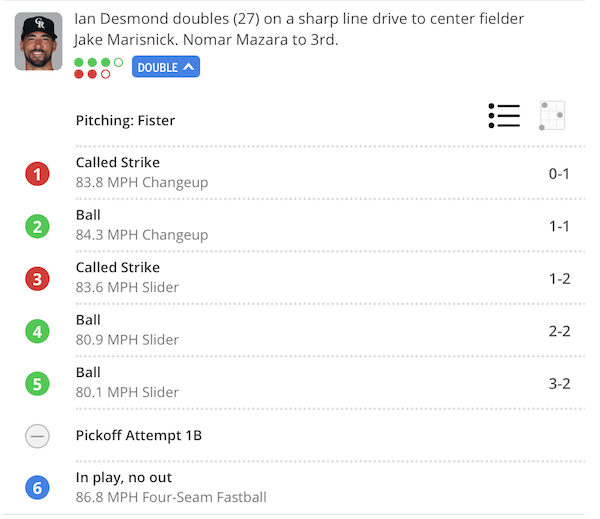Click green pitch number 2 circle
The height and width of the screenshot is (519, 600).
(37, 226)
